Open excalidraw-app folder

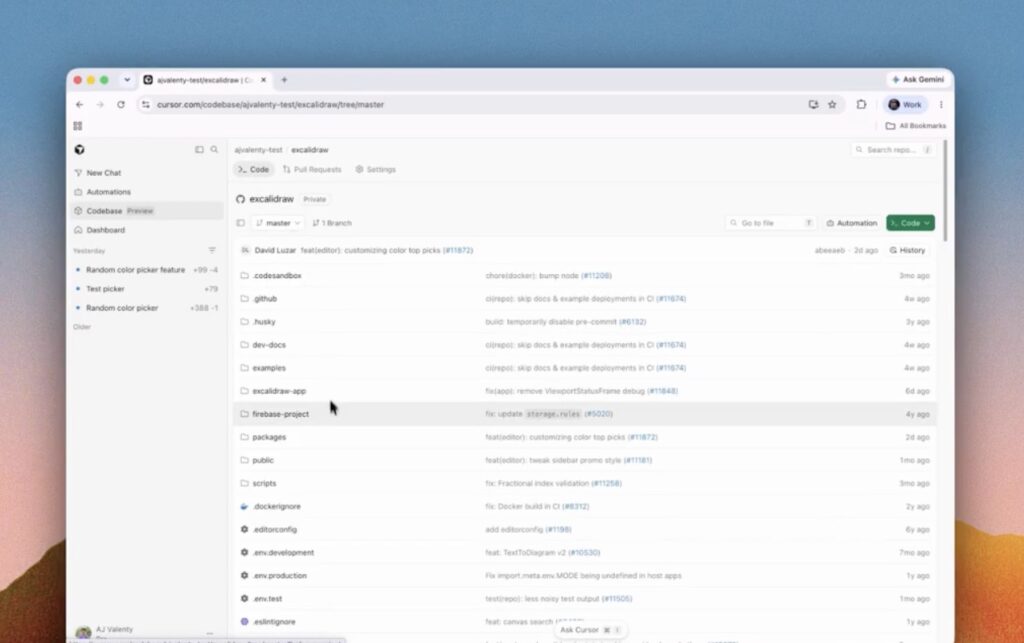click(x=279, y=391)
